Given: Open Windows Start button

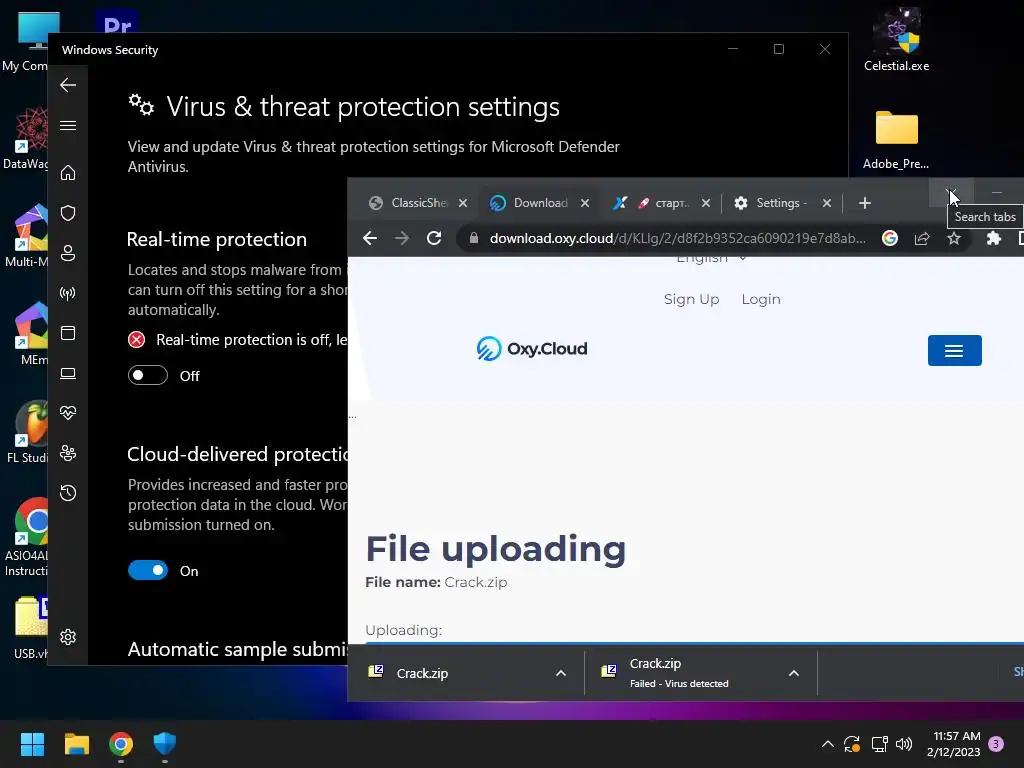Looking at the screenshot, I should pyautogui.click(x=32, y=744).
